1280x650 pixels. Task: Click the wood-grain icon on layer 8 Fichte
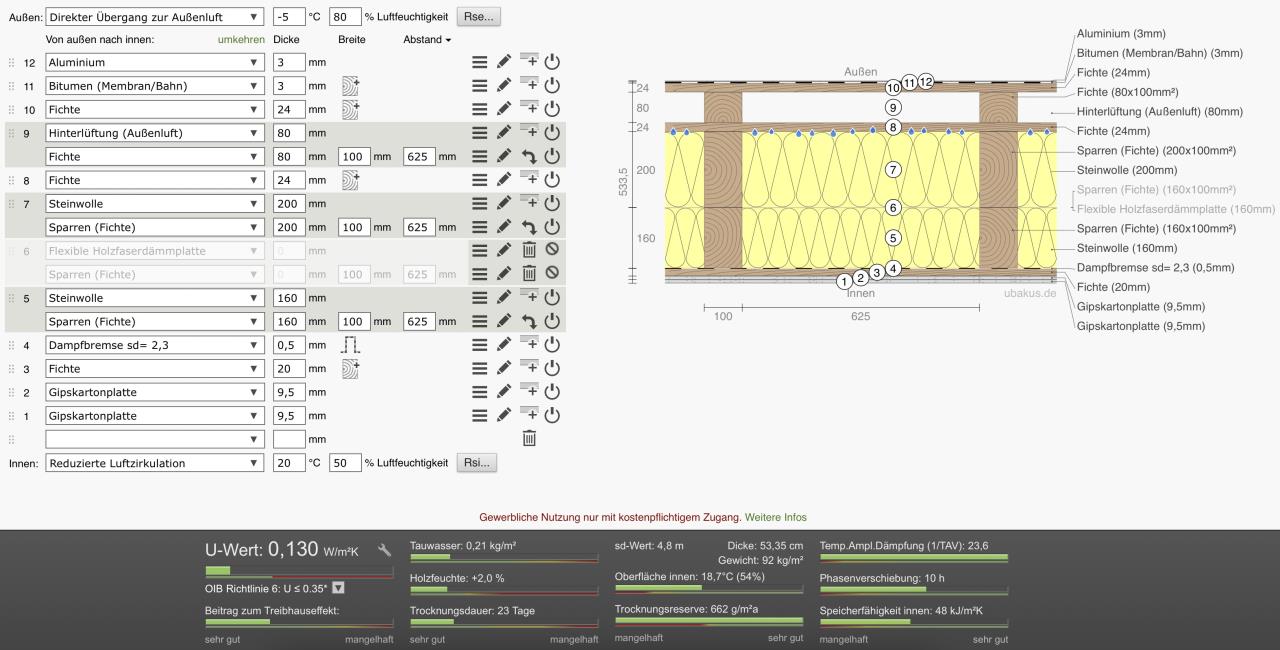[350, 180]
